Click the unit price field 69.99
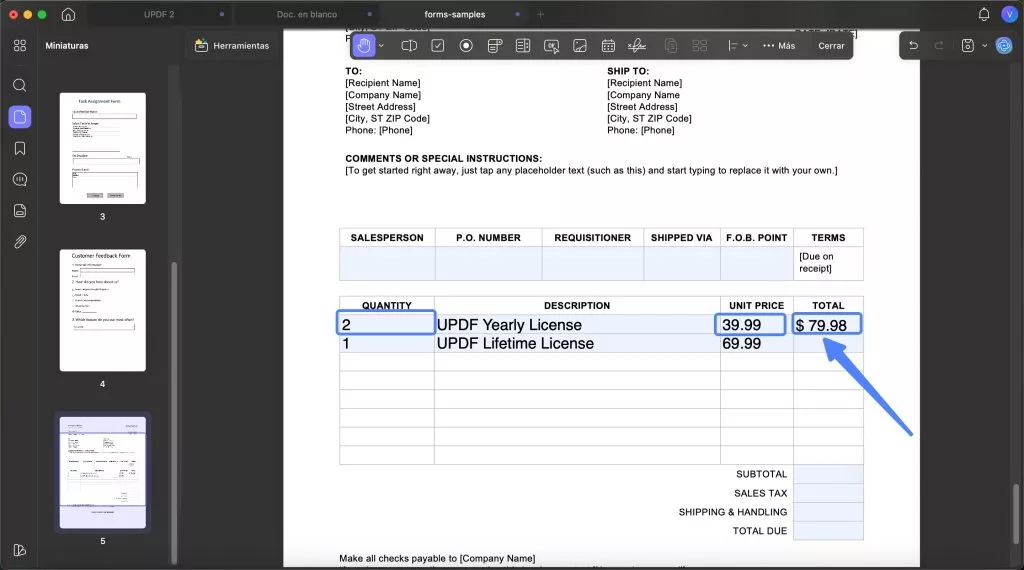The width and height of the screenshot is (1024, 570). (x=756, y=343)
